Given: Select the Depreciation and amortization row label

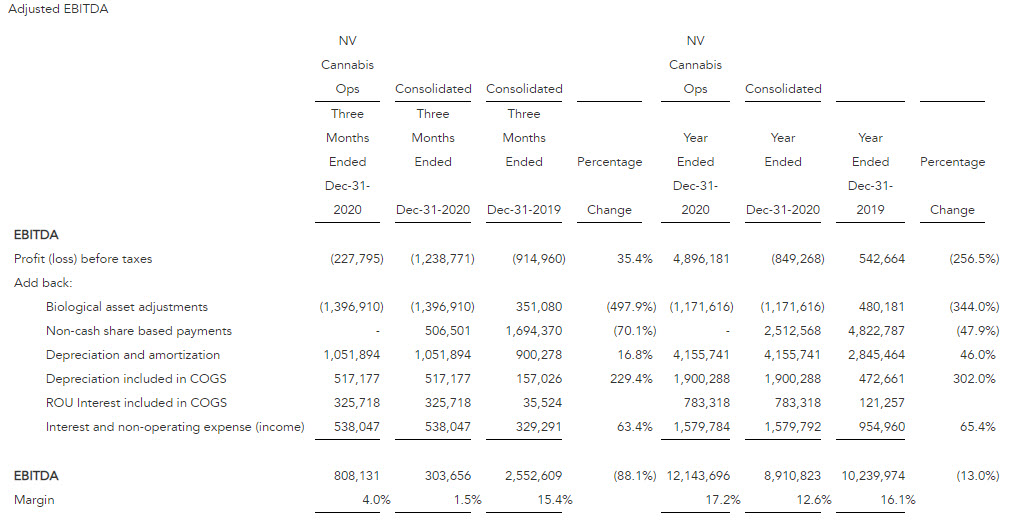Looking at the screenshot, I should click(x=132, y=354).
